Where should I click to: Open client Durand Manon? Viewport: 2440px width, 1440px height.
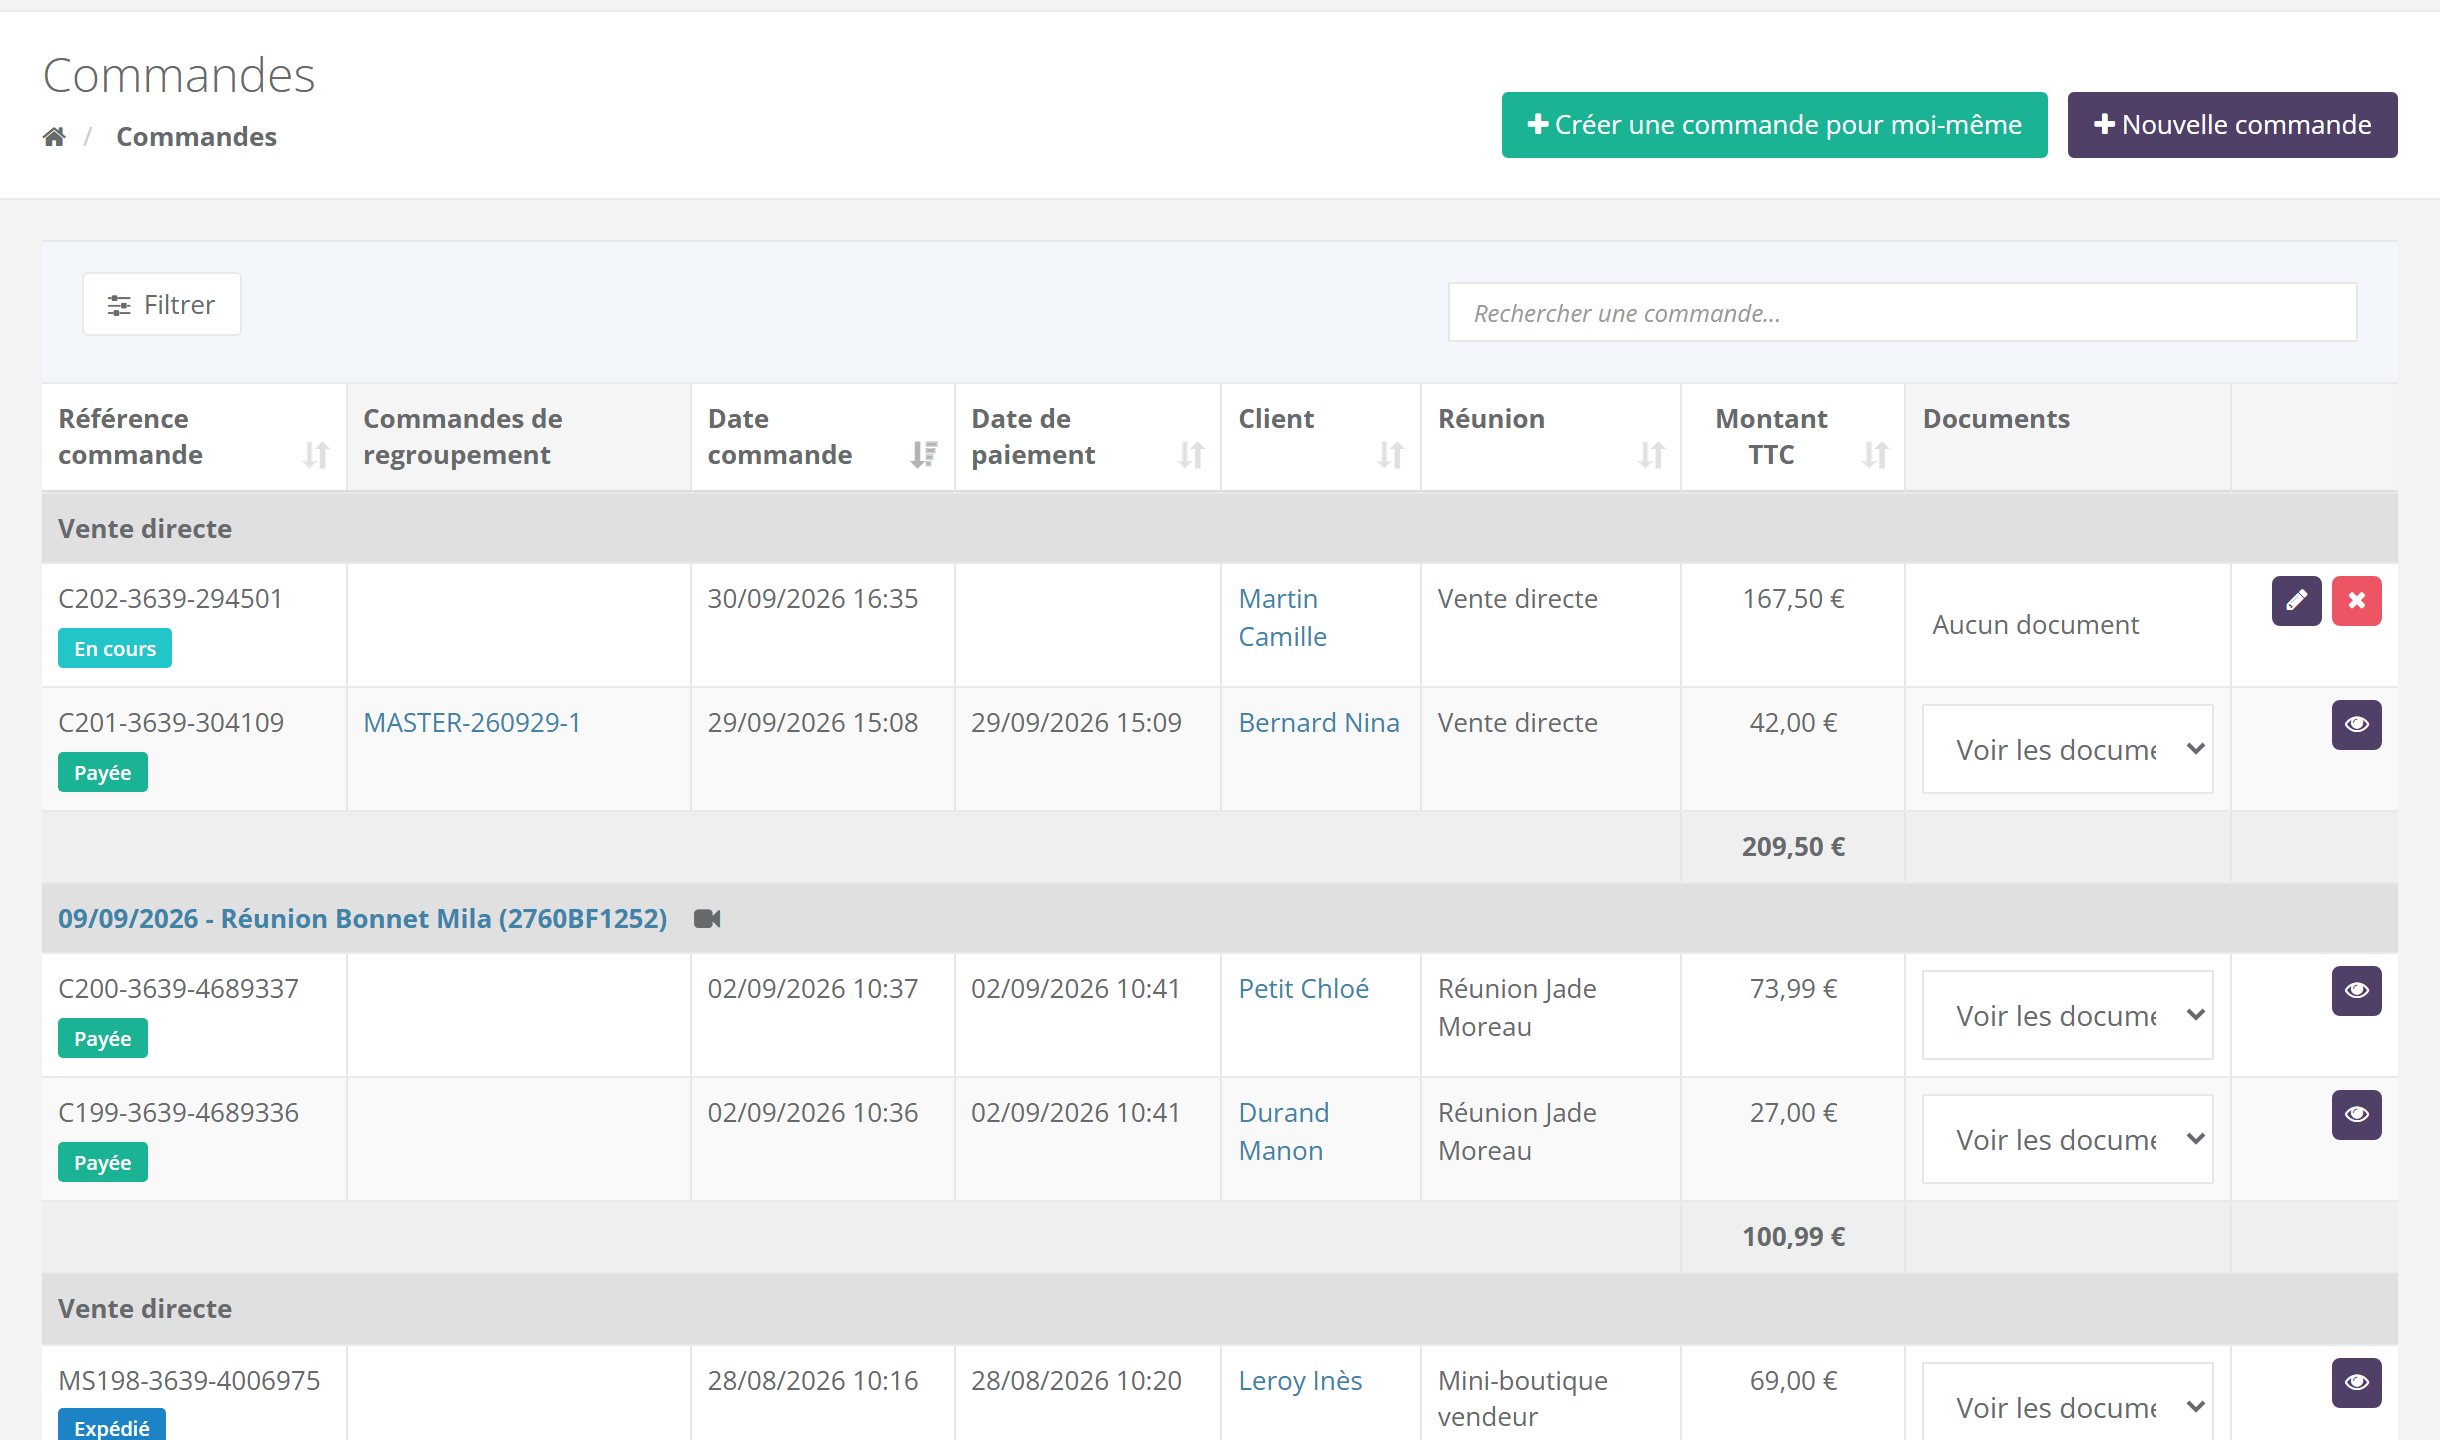tap(1283, 1132)
